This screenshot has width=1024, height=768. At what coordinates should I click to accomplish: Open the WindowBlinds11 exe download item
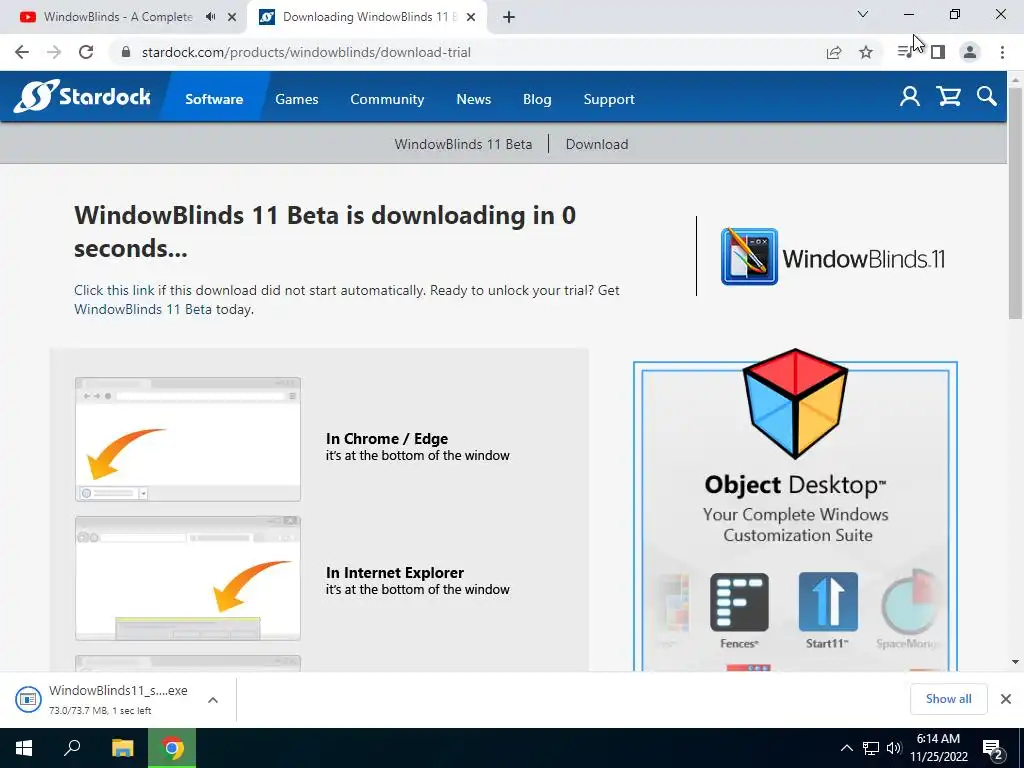(104, 699)
